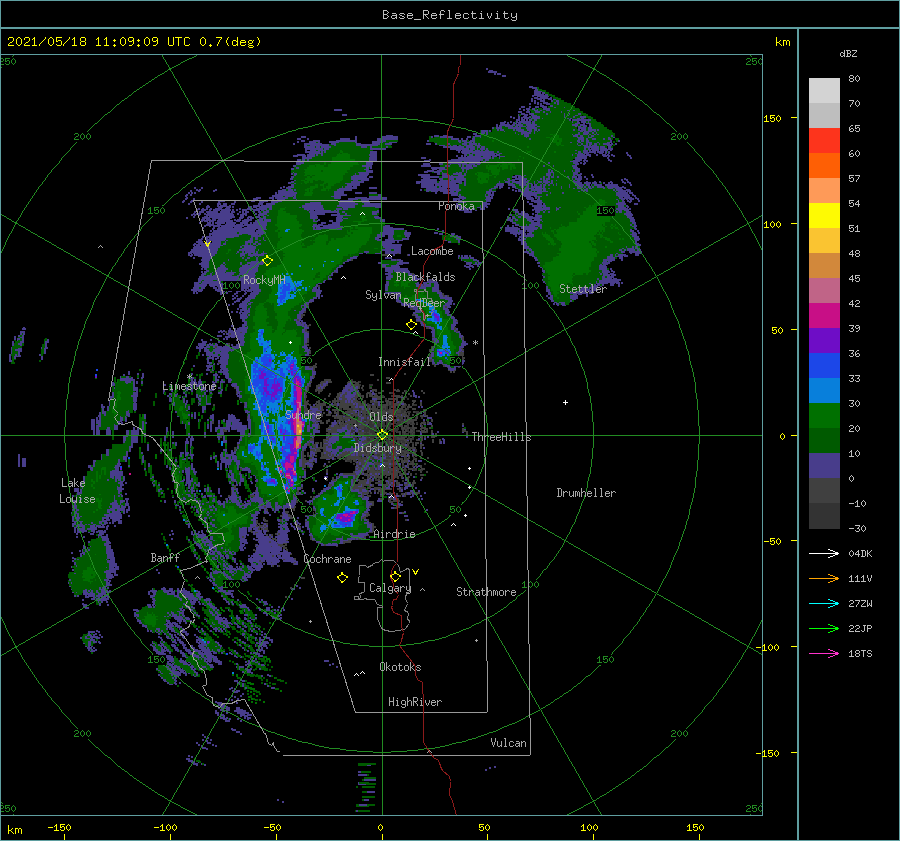The height and width of the screenshot is (841, 900).
Task: Click the Airdrie label
Action: pos(394,534)
